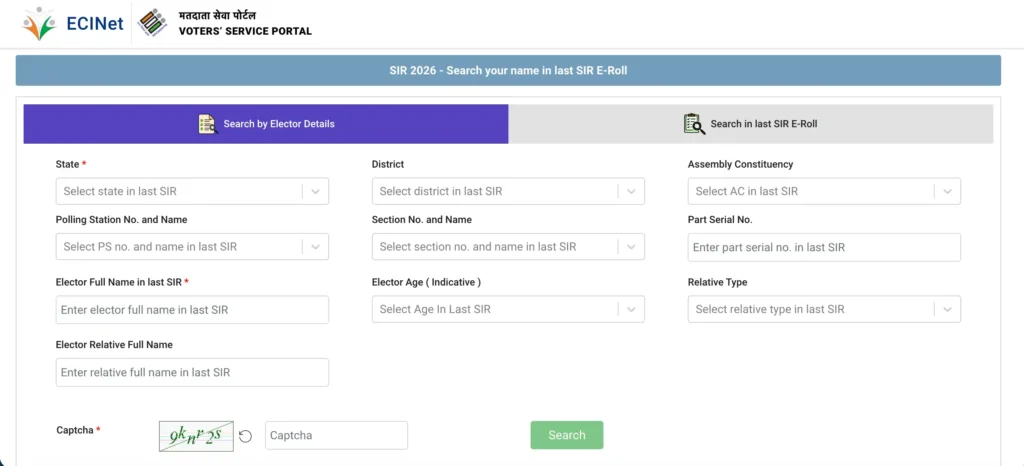Viewport: 1024px width, 466px height.
Task: Click the captcha image
Action: coord(196,436)
